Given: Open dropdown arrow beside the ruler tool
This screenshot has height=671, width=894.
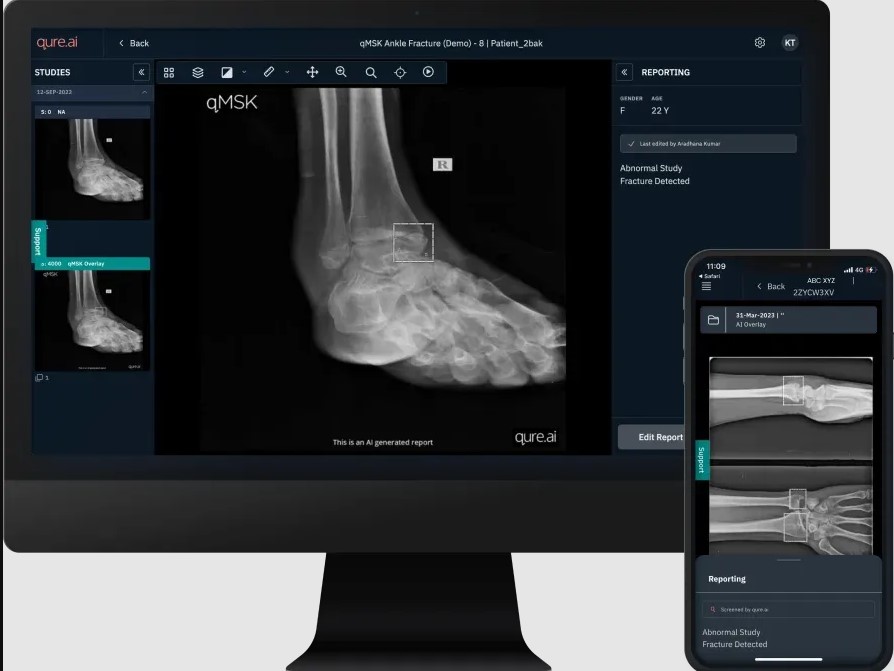Looking at the screenshot, I should [x=287, y=72].
